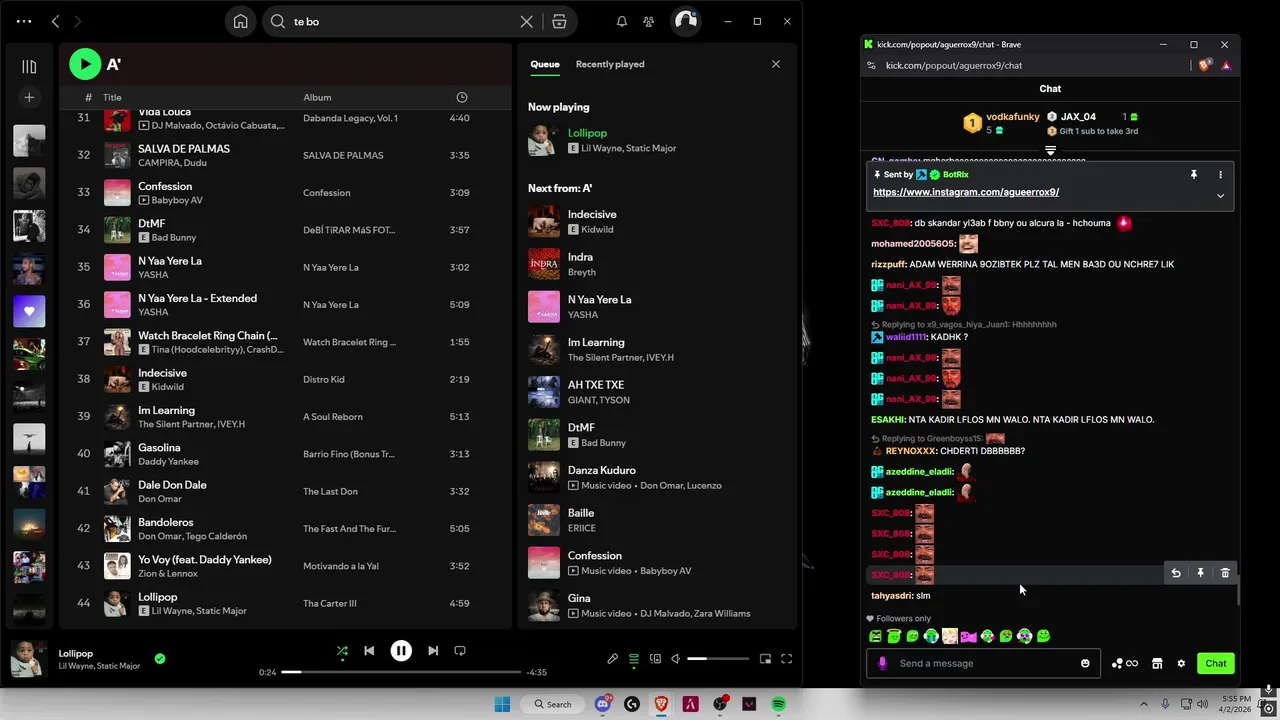Open Your Library sidebar icon

pyautogui.click(x=29, y=66)
